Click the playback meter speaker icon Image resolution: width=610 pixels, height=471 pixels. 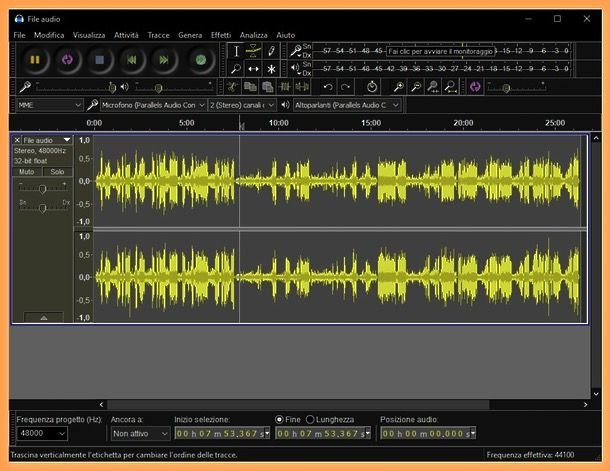click(x=295, y=68)
